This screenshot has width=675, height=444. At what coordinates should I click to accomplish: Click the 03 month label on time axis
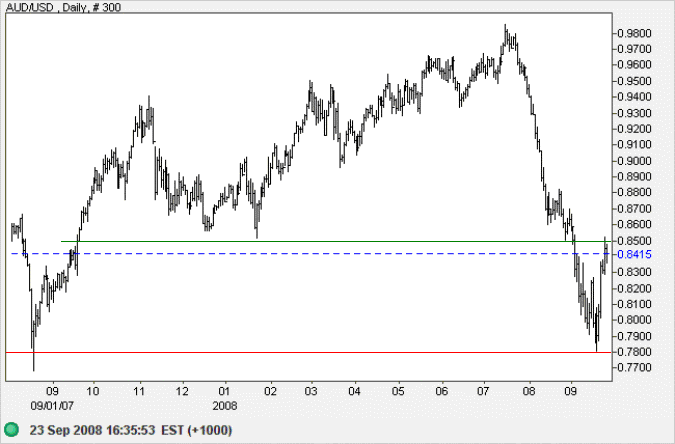(311, 391)
